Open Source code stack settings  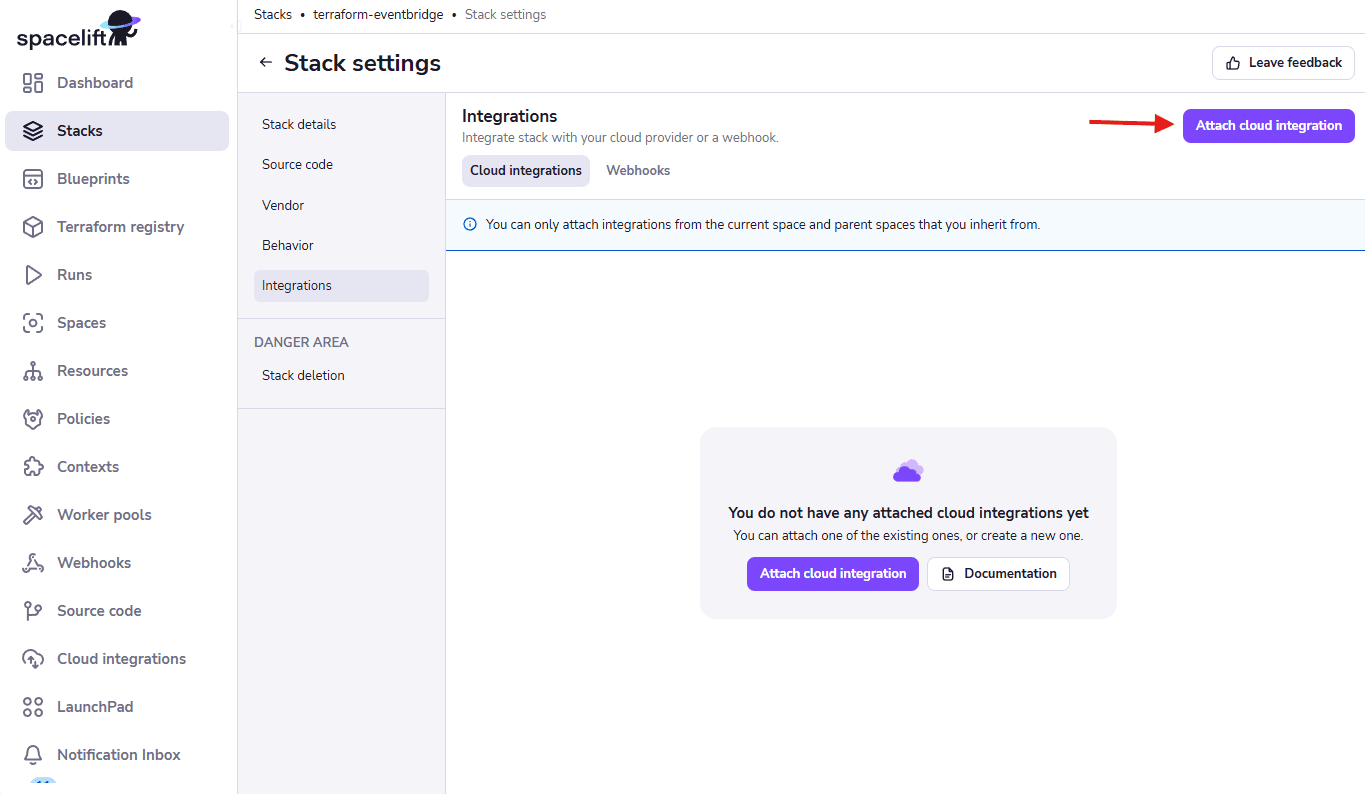(x=341, y=165)
